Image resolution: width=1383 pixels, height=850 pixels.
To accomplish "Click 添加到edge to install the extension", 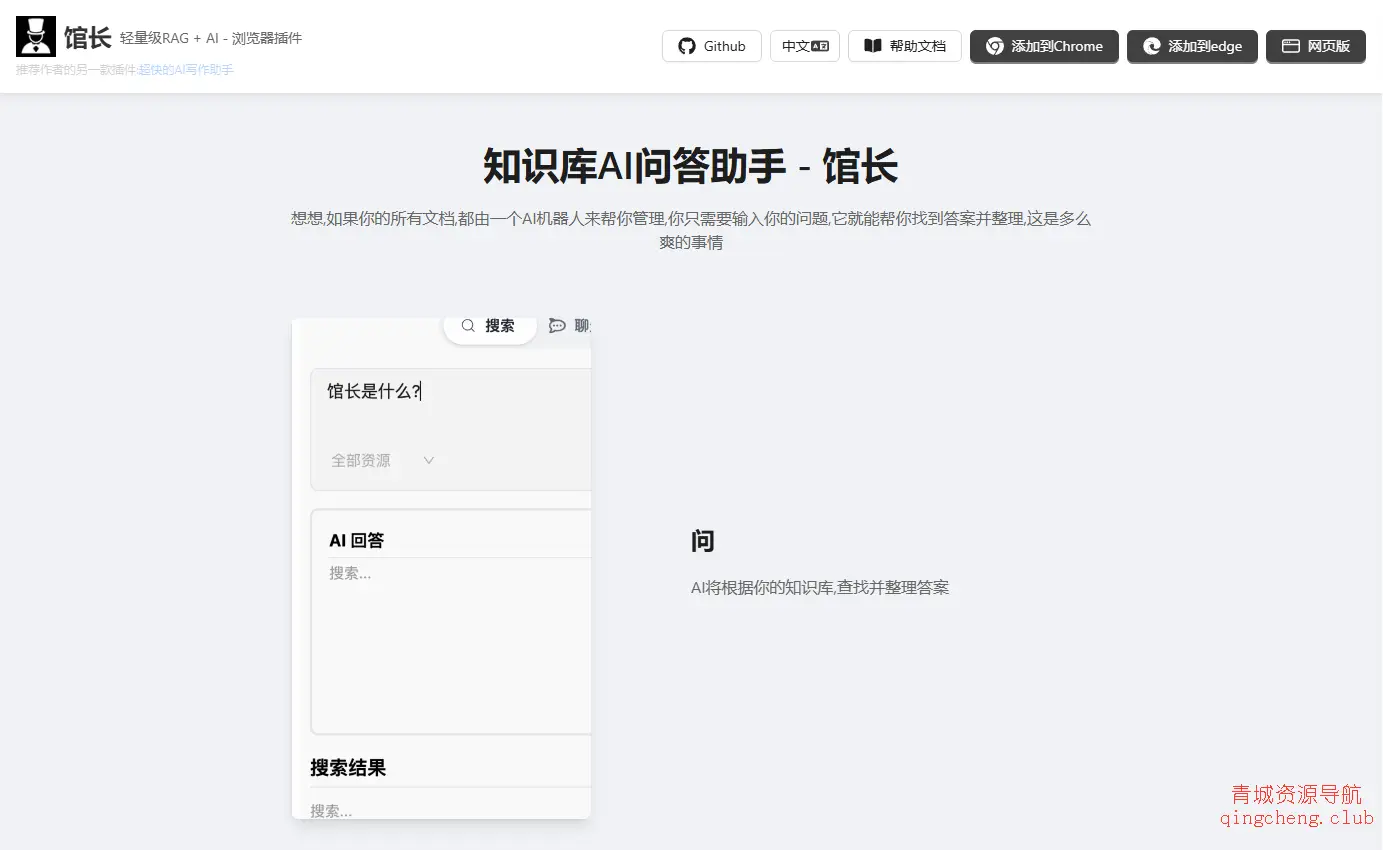I will coord(1191,46).
